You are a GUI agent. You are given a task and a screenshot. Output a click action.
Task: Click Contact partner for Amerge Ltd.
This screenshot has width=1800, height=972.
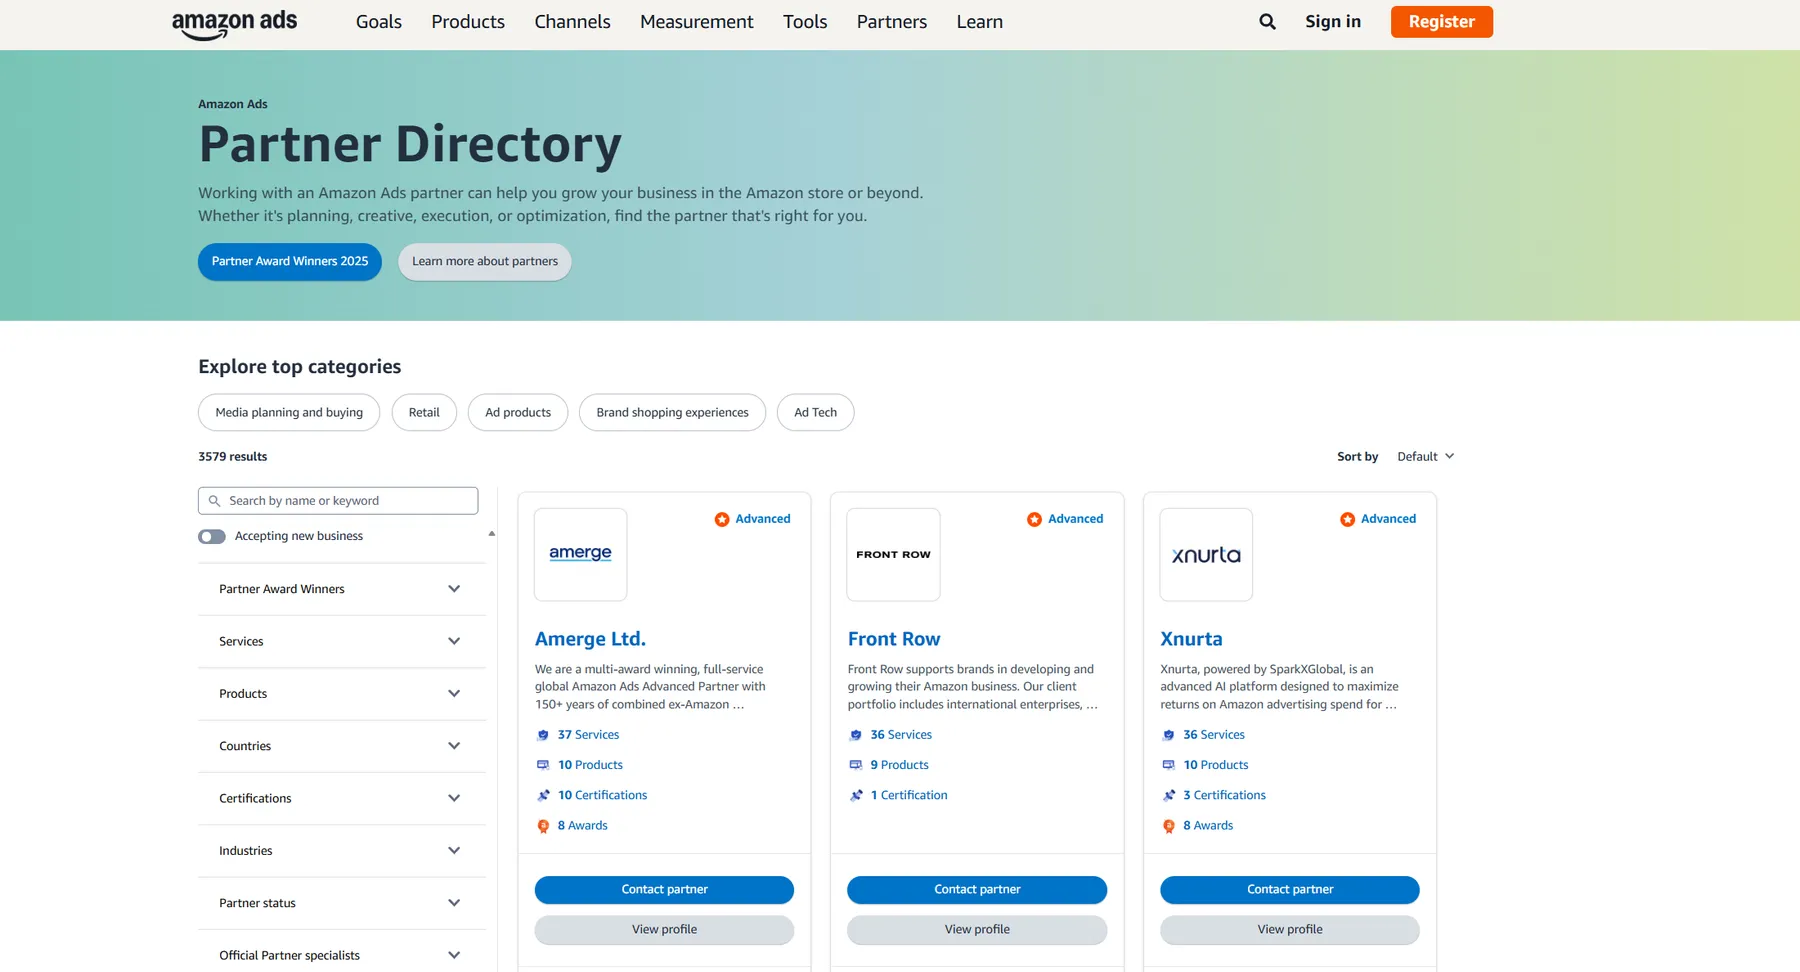point(664,890)
